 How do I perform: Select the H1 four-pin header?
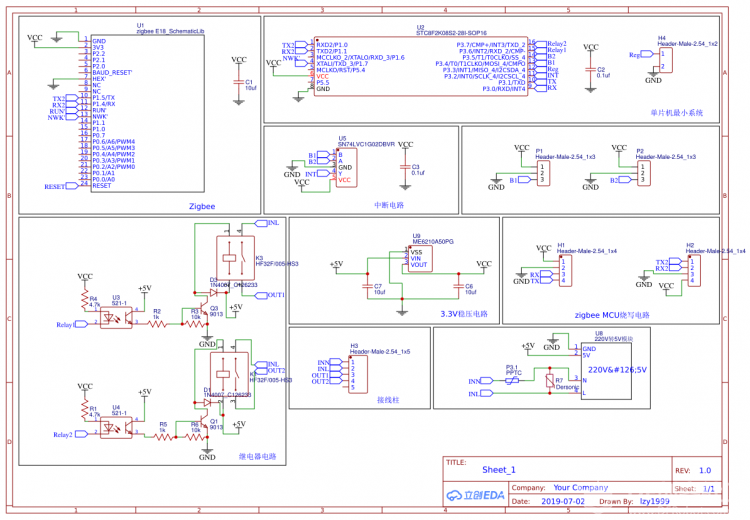coord(565,271)
